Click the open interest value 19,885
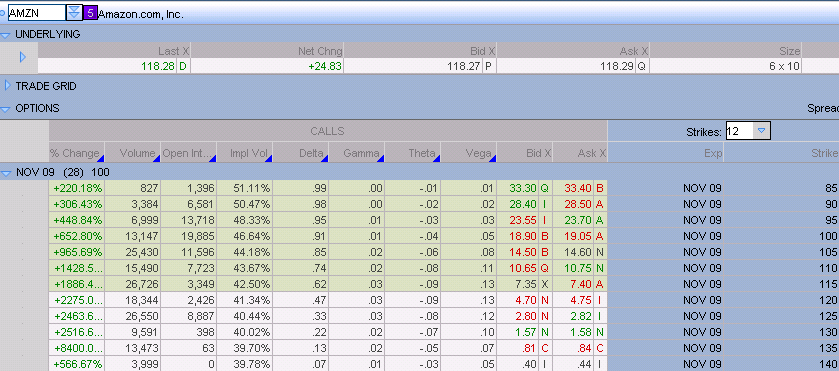Image resolution: width=839 pixels, height=371 pixels. tap(197, 236)
